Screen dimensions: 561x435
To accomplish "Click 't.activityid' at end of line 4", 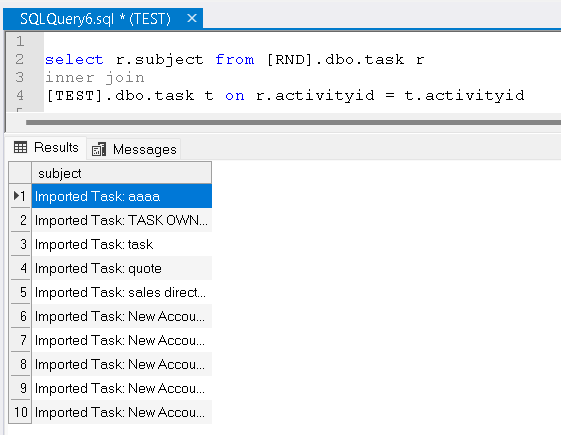I will pyautogui.click(x=464, y=96).
